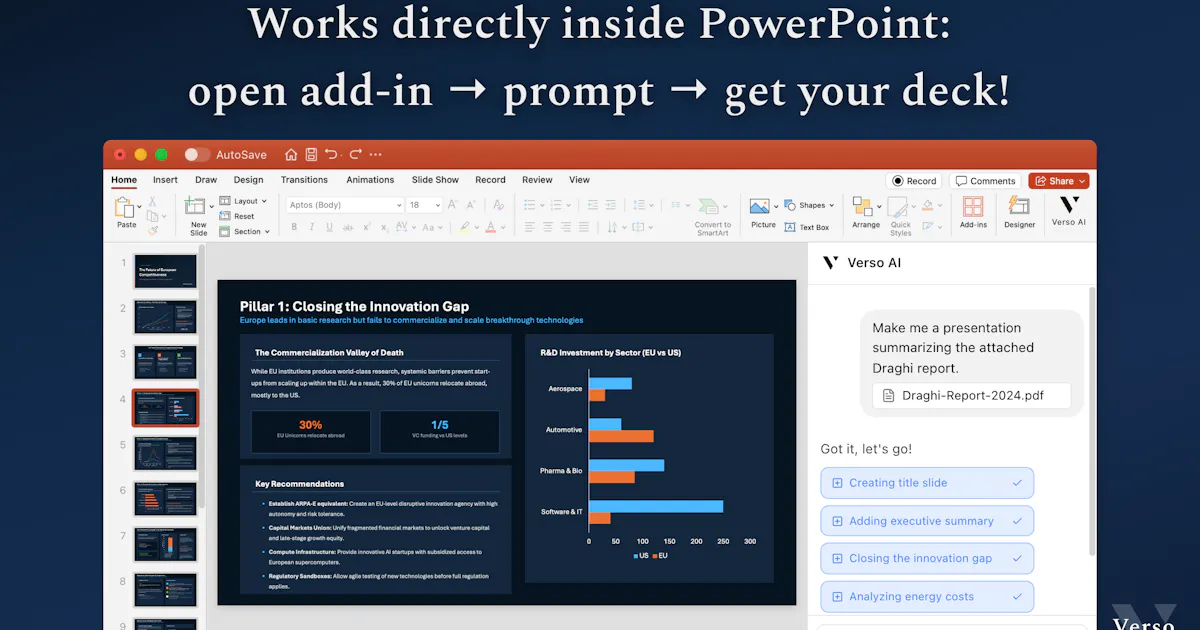
Task: Switch to the Transitions tab
Action: click(304, 180)
